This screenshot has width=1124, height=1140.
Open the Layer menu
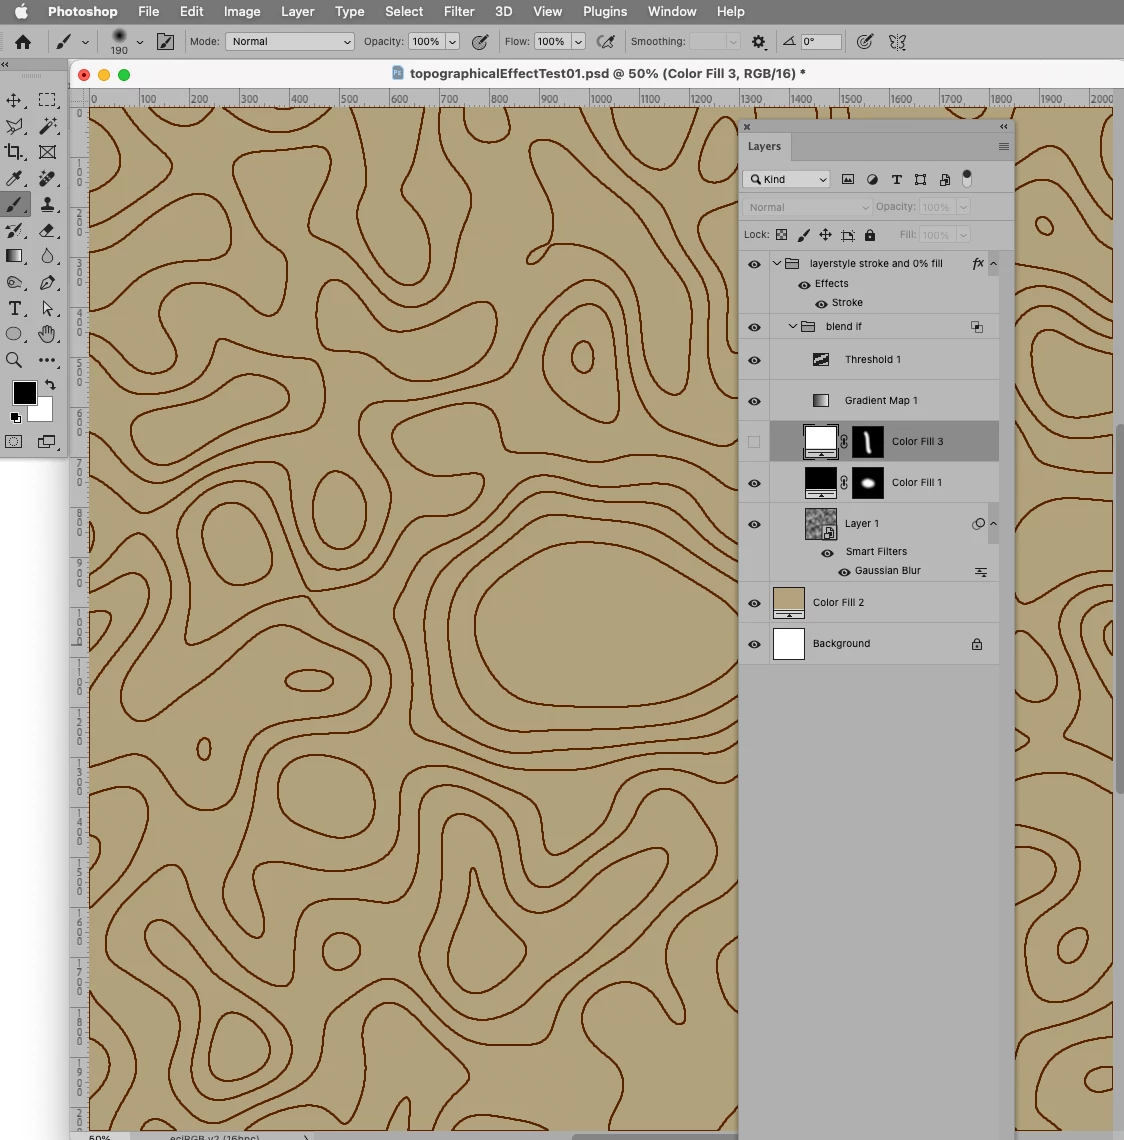click(x=297, y=12)
